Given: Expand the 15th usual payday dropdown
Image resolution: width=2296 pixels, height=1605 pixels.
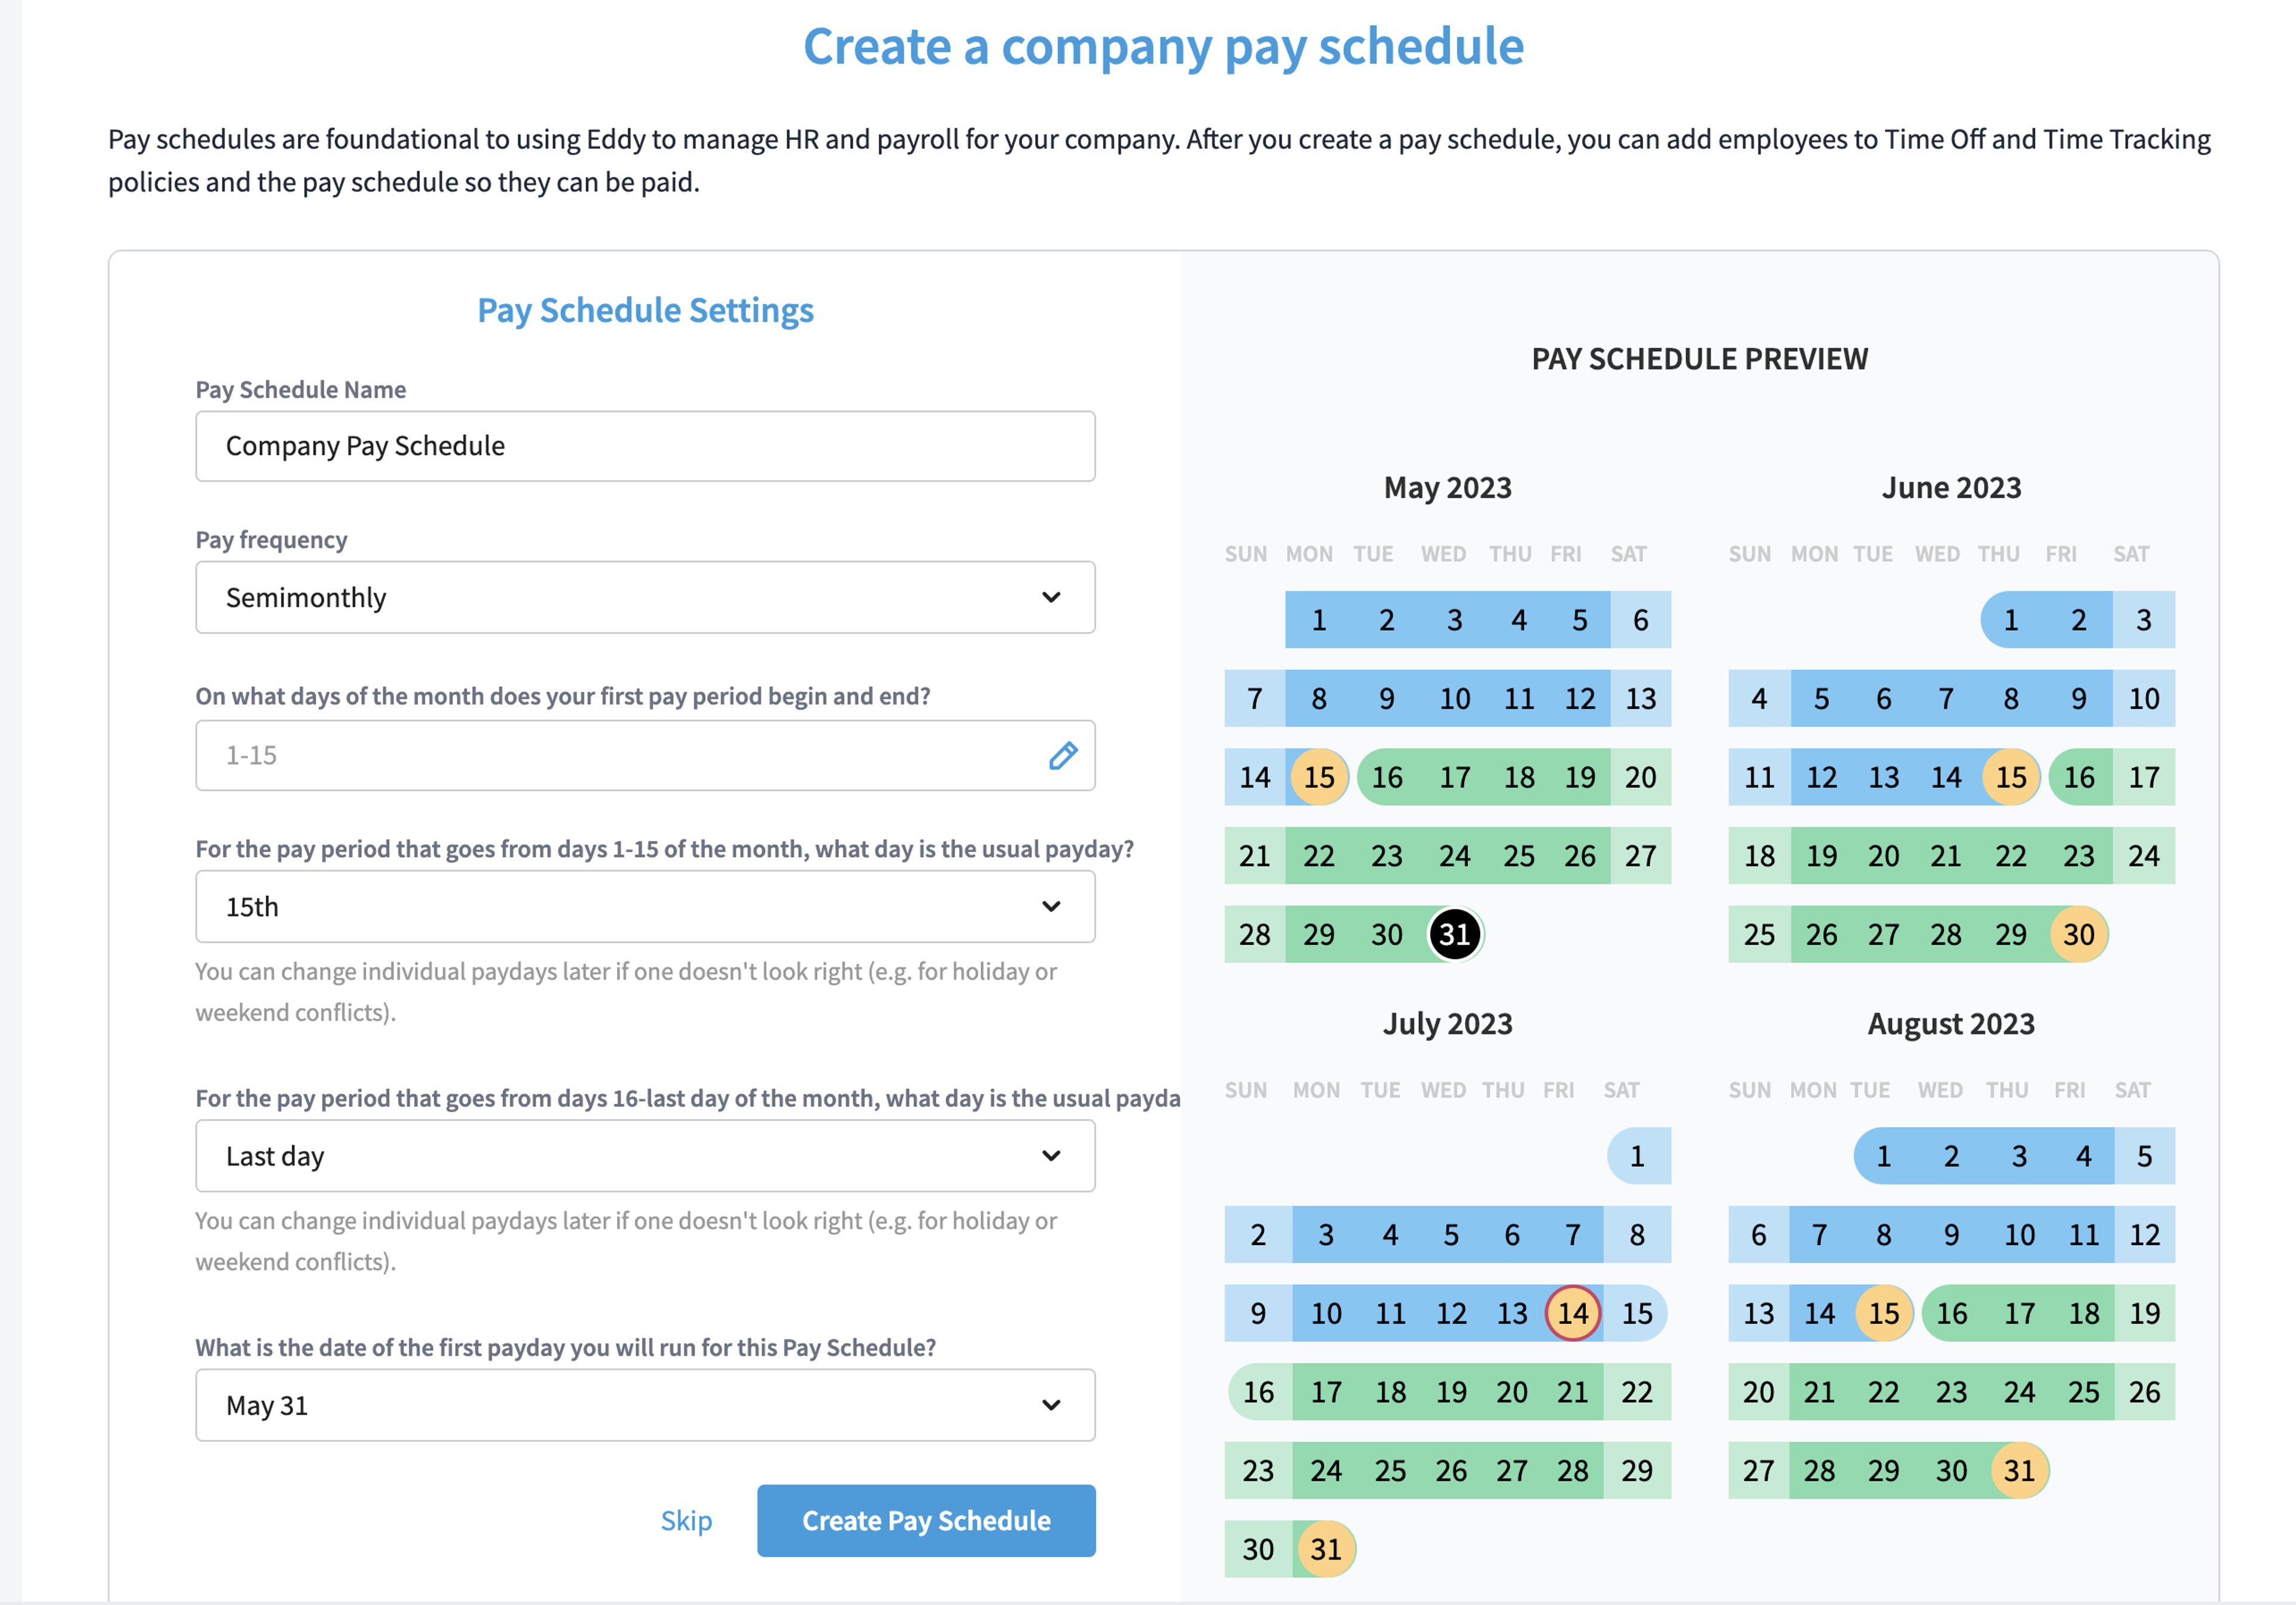Looking at the screenshot, I should tap(645, 906).
